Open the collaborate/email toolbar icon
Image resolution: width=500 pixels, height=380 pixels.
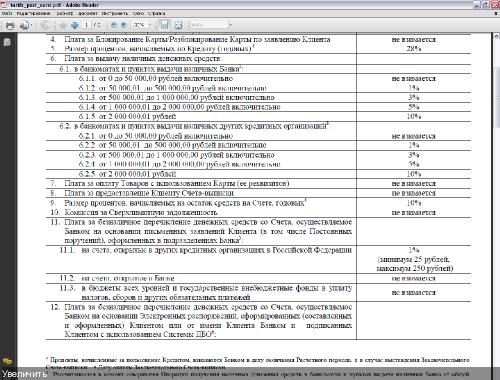tap(24, 25)
